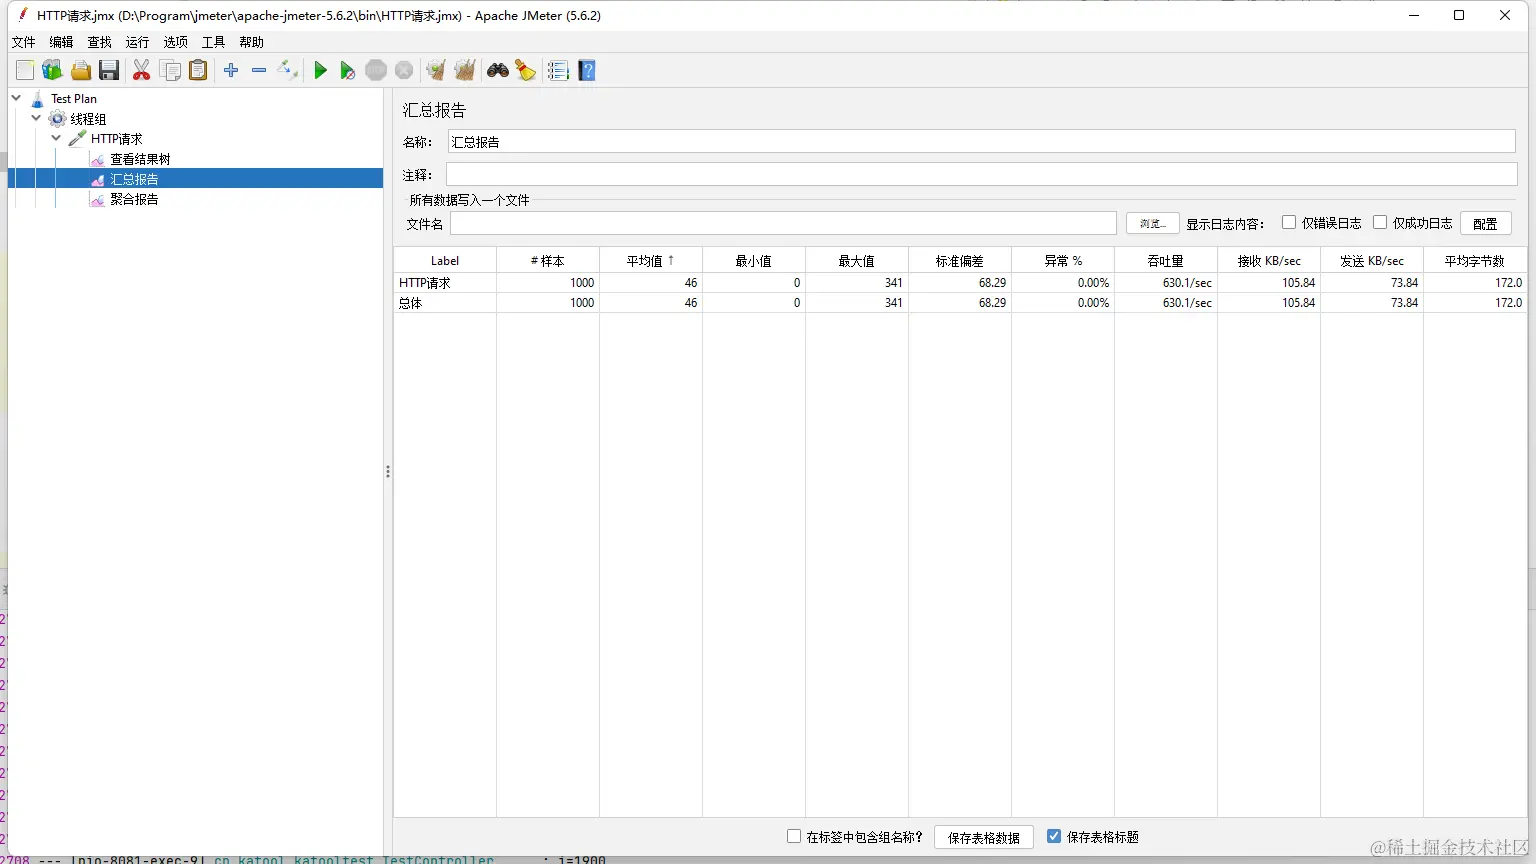Open Help with the question mark icon
The width and height of the screenshot is (1536, 864).
[587, 70]
